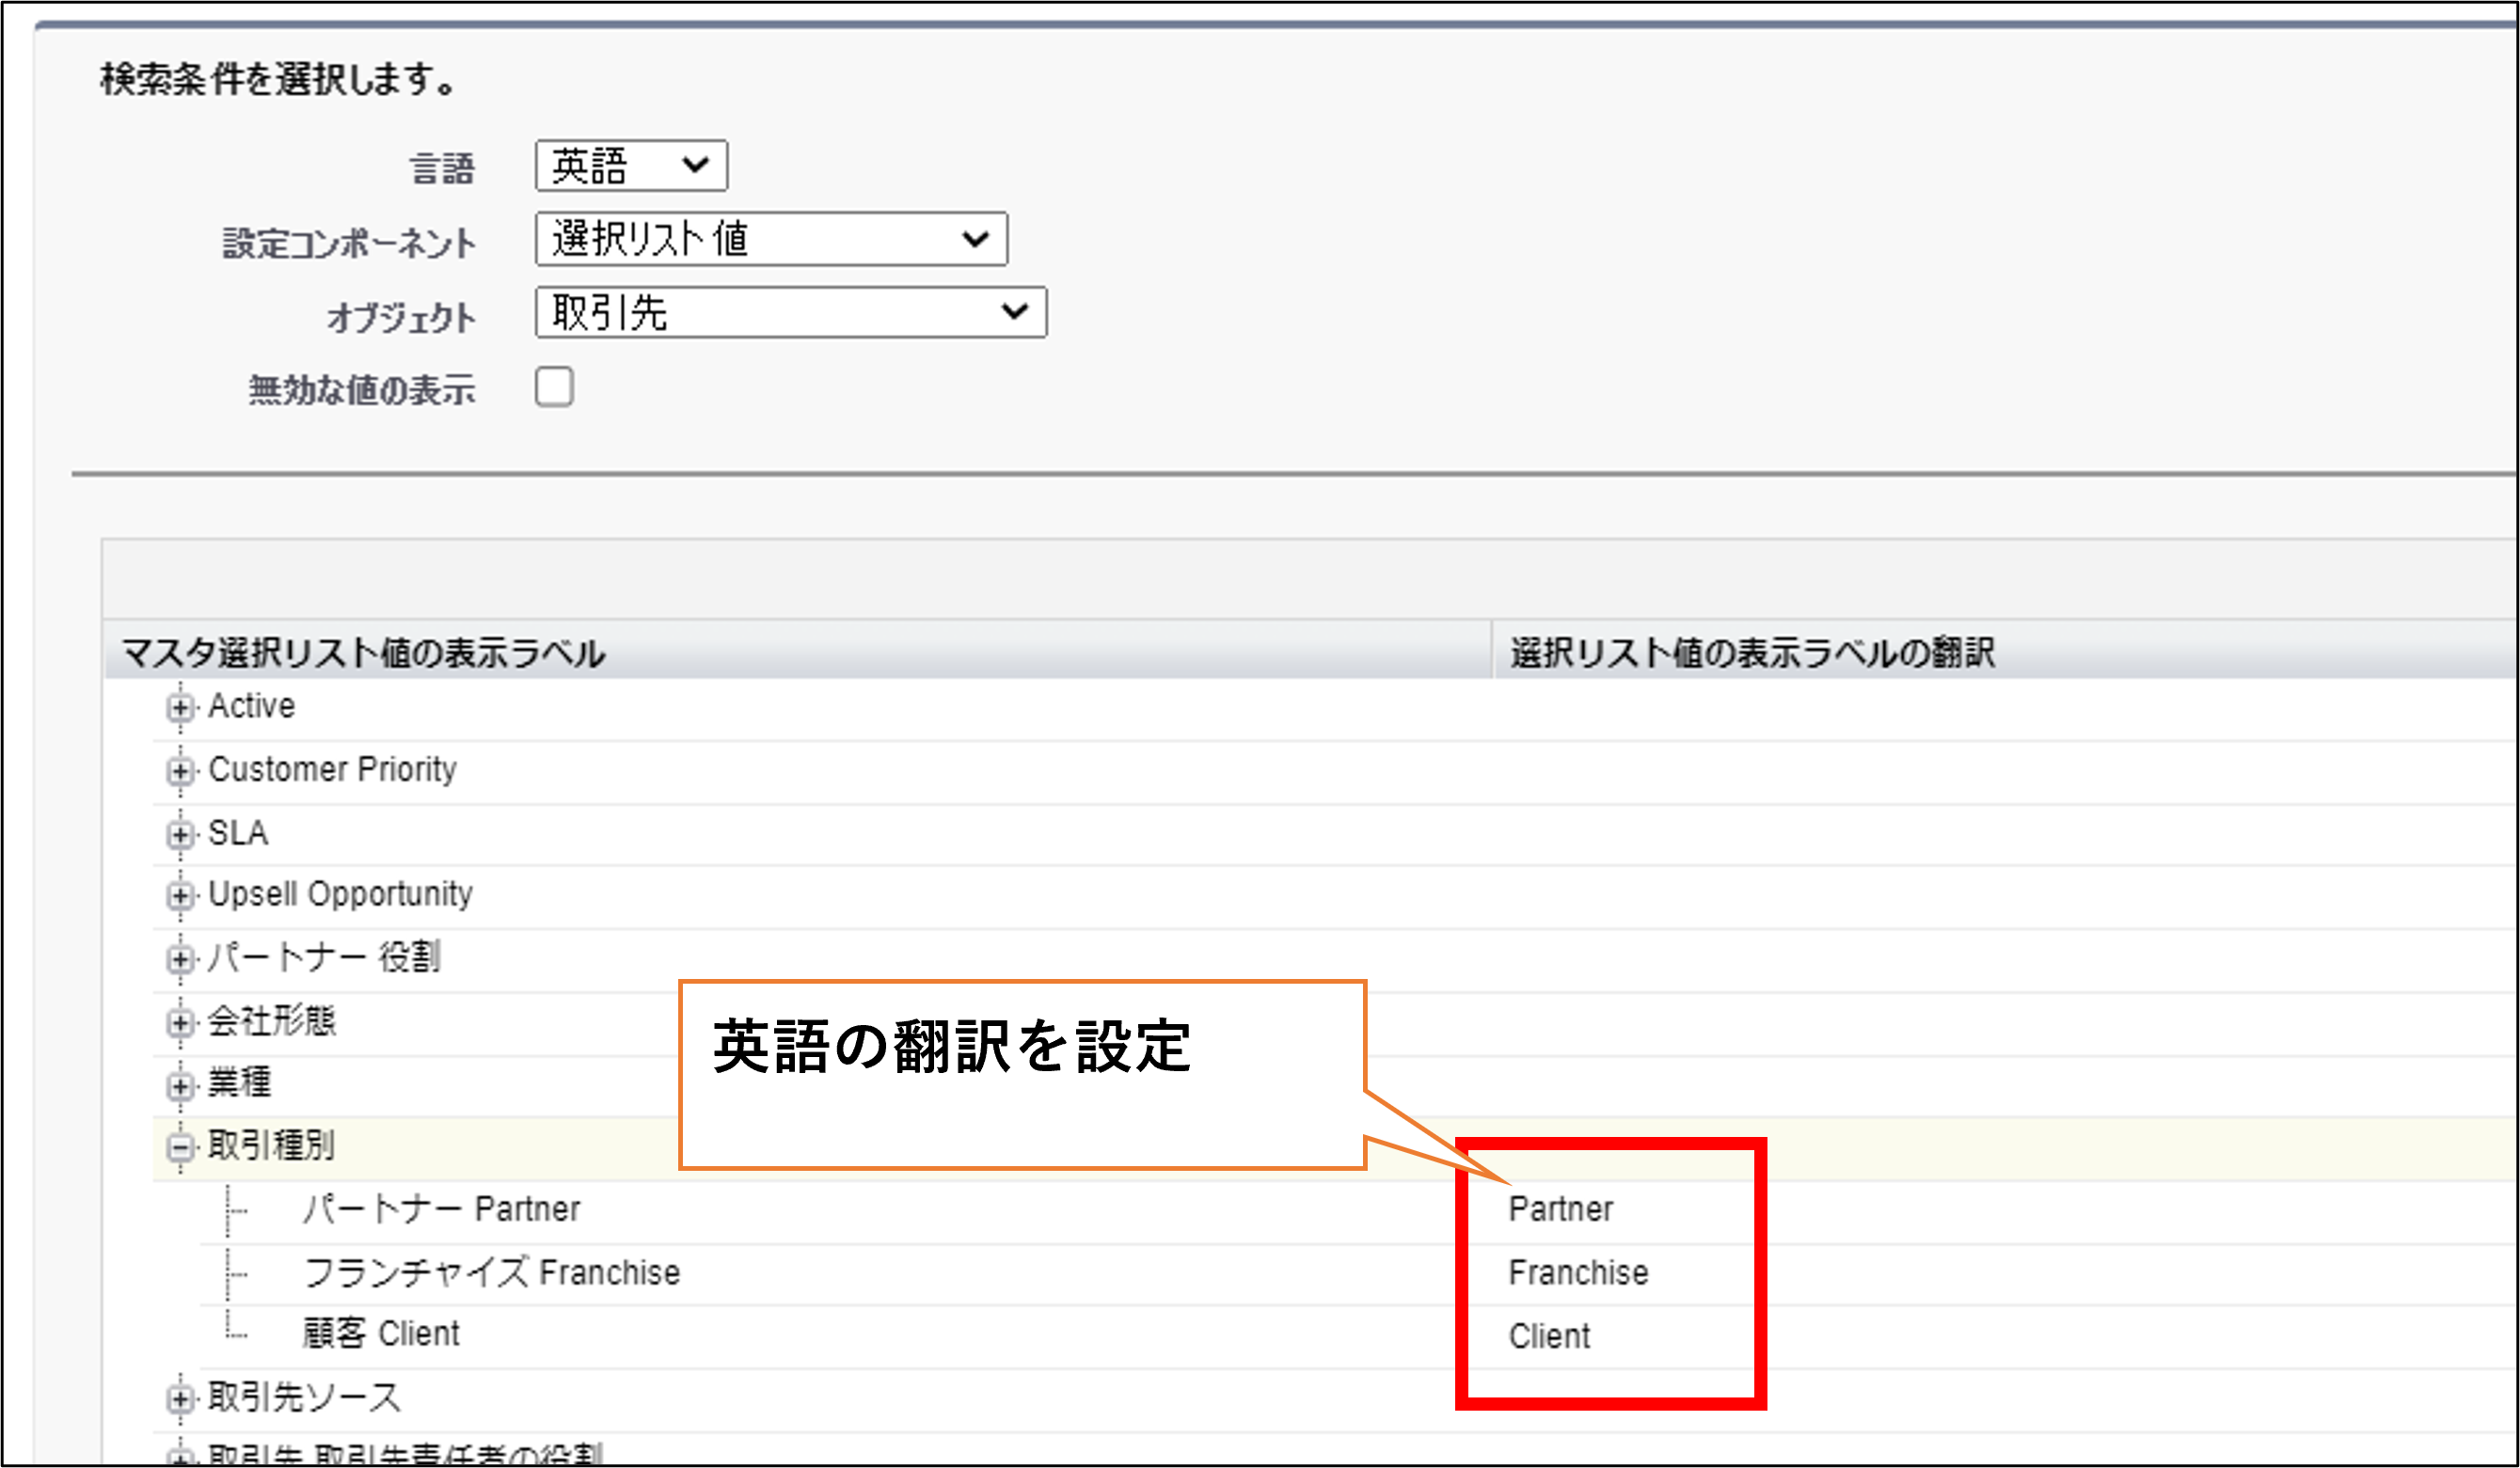Viewport: 2520px width, 1468px height.
Task: Open the 設定コンポーネント dropdown
Action: point(771,239)
